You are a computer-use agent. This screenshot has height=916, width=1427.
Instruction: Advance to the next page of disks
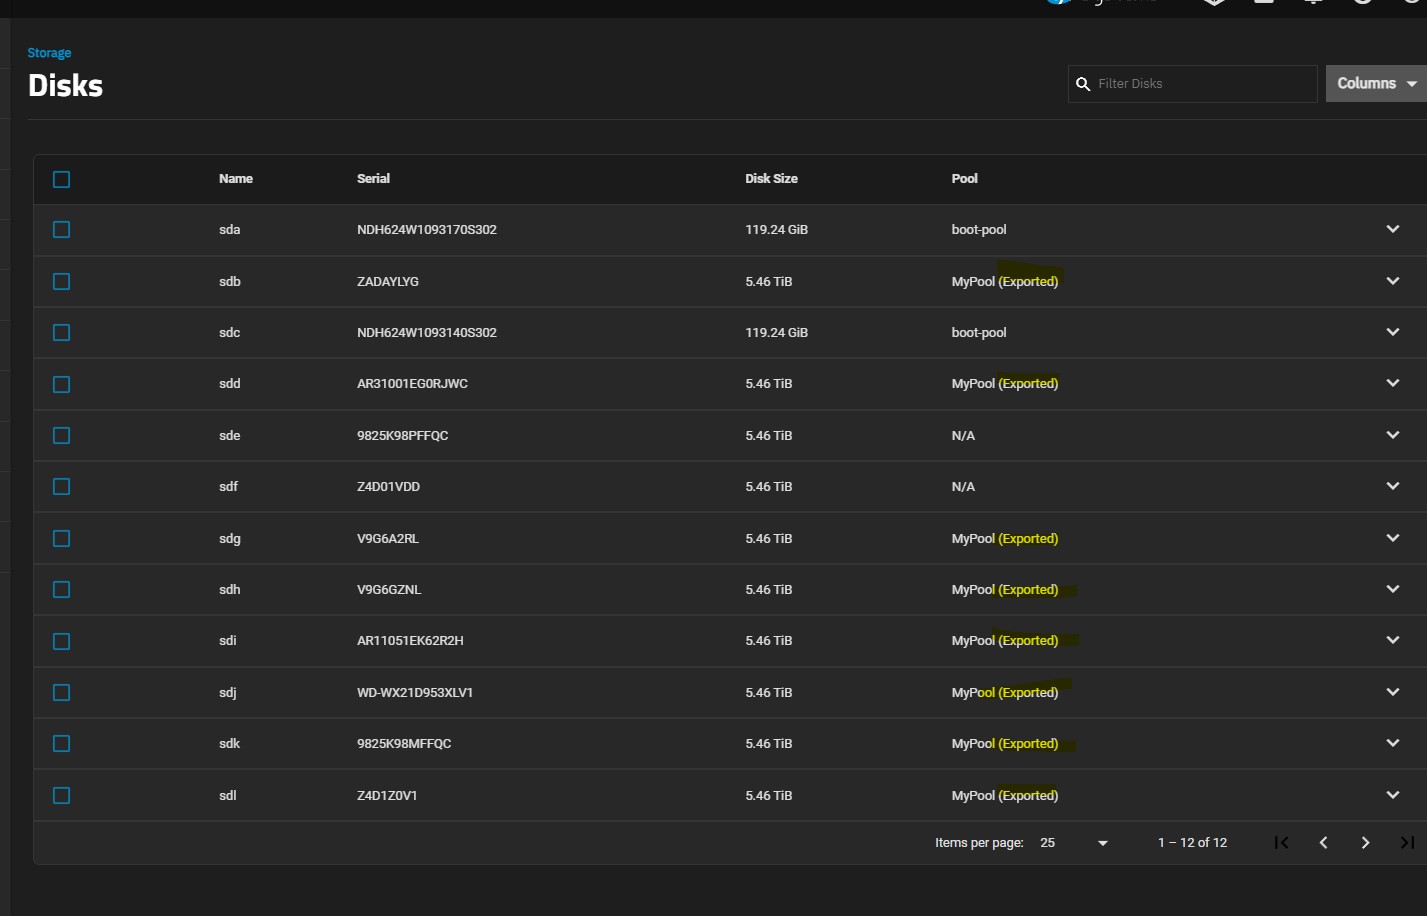[x=1365, y=843]
